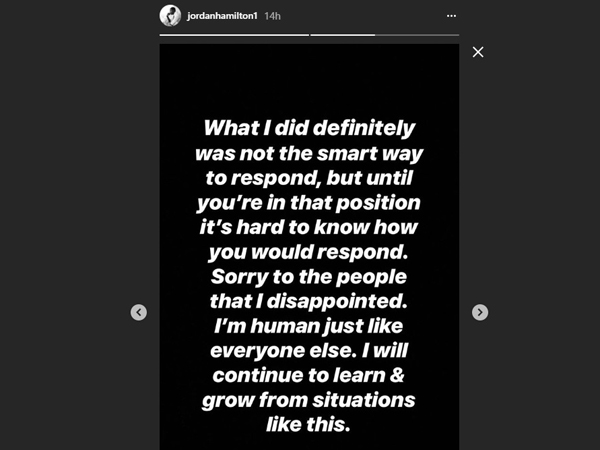Close the story viewer with the X
This screenshot has width=600, height=450.
click(478, 52)
